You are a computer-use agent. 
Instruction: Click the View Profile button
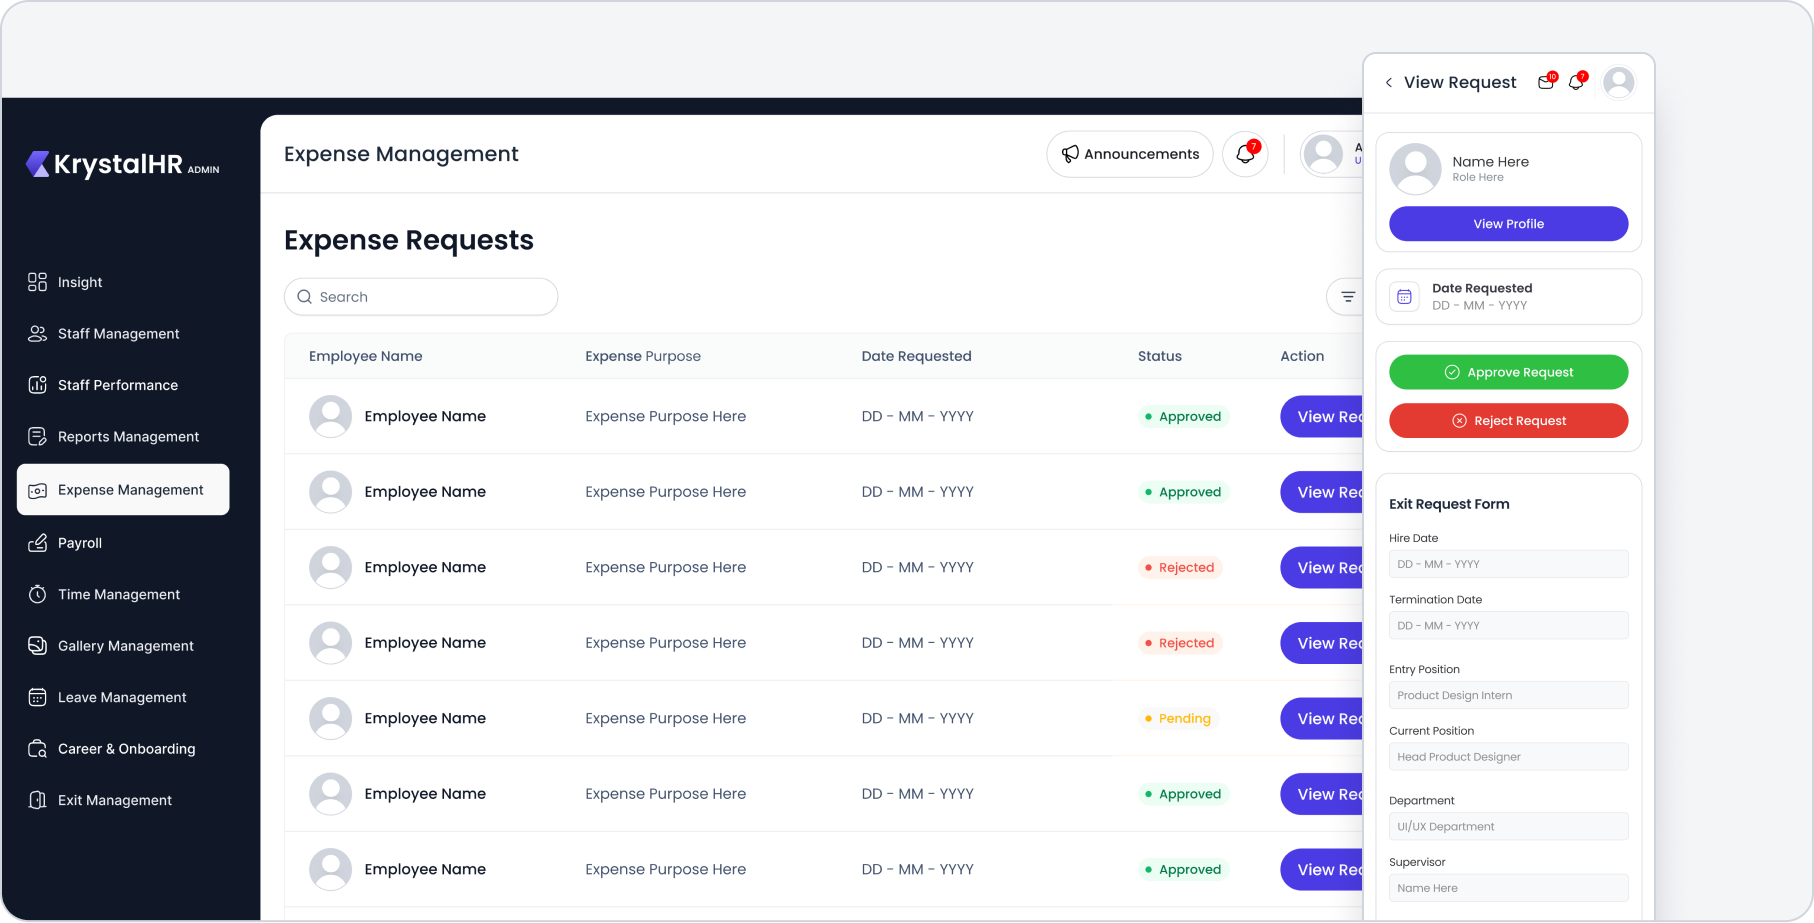pos(1508,224)
